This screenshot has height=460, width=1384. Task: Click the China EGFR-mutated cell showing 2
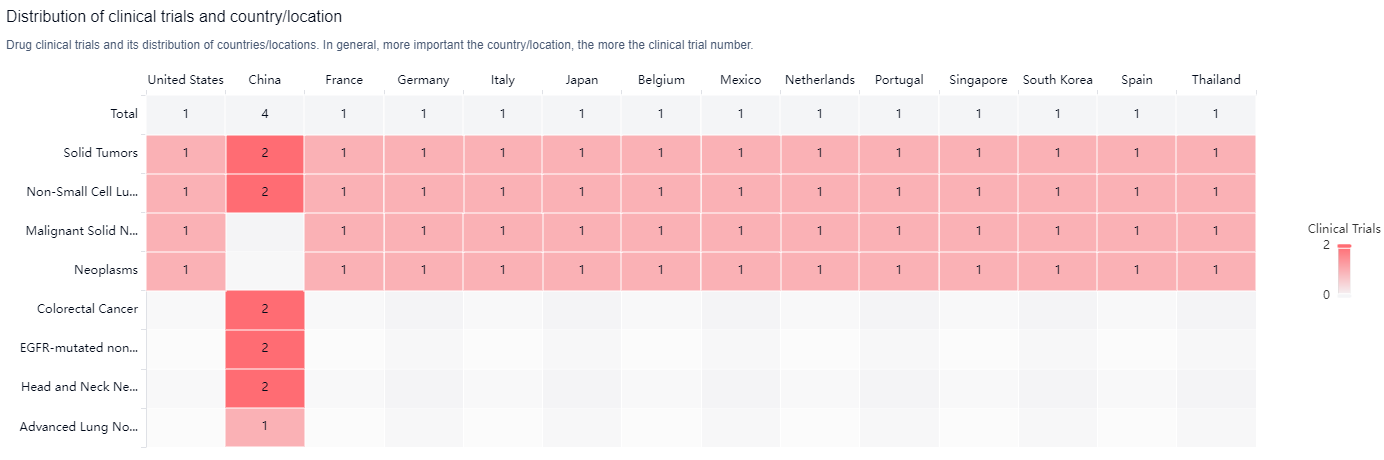tap(265, 348)
